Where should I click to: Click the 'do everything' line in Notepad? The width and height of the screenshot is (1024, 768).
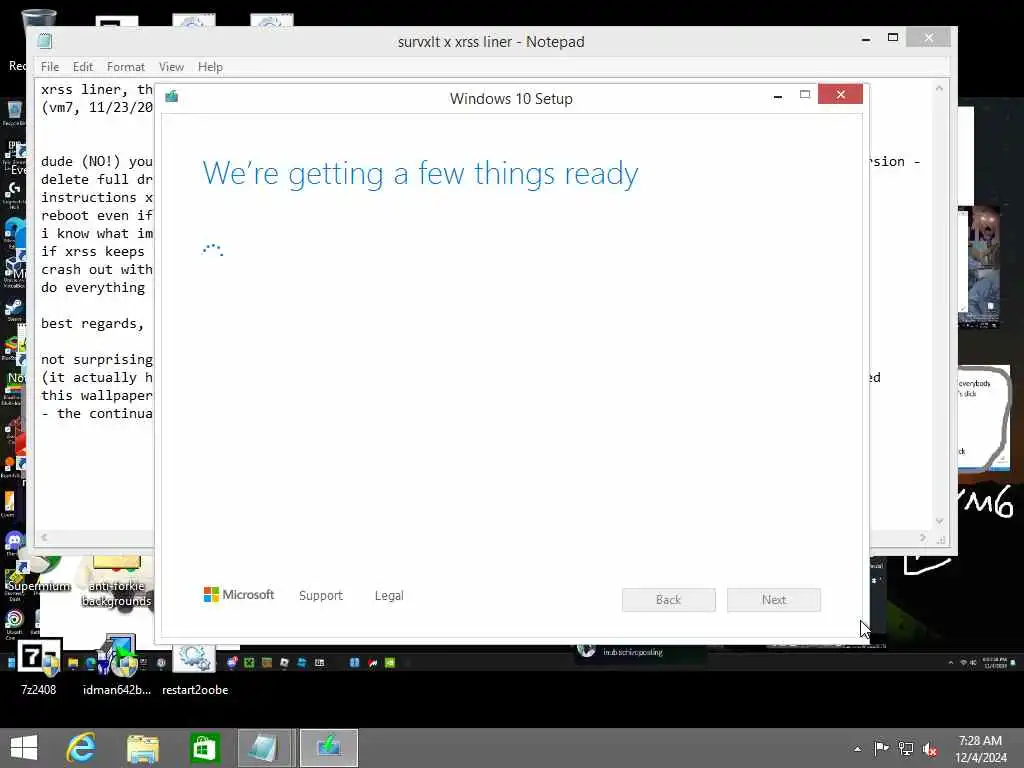tap(93, 288)
